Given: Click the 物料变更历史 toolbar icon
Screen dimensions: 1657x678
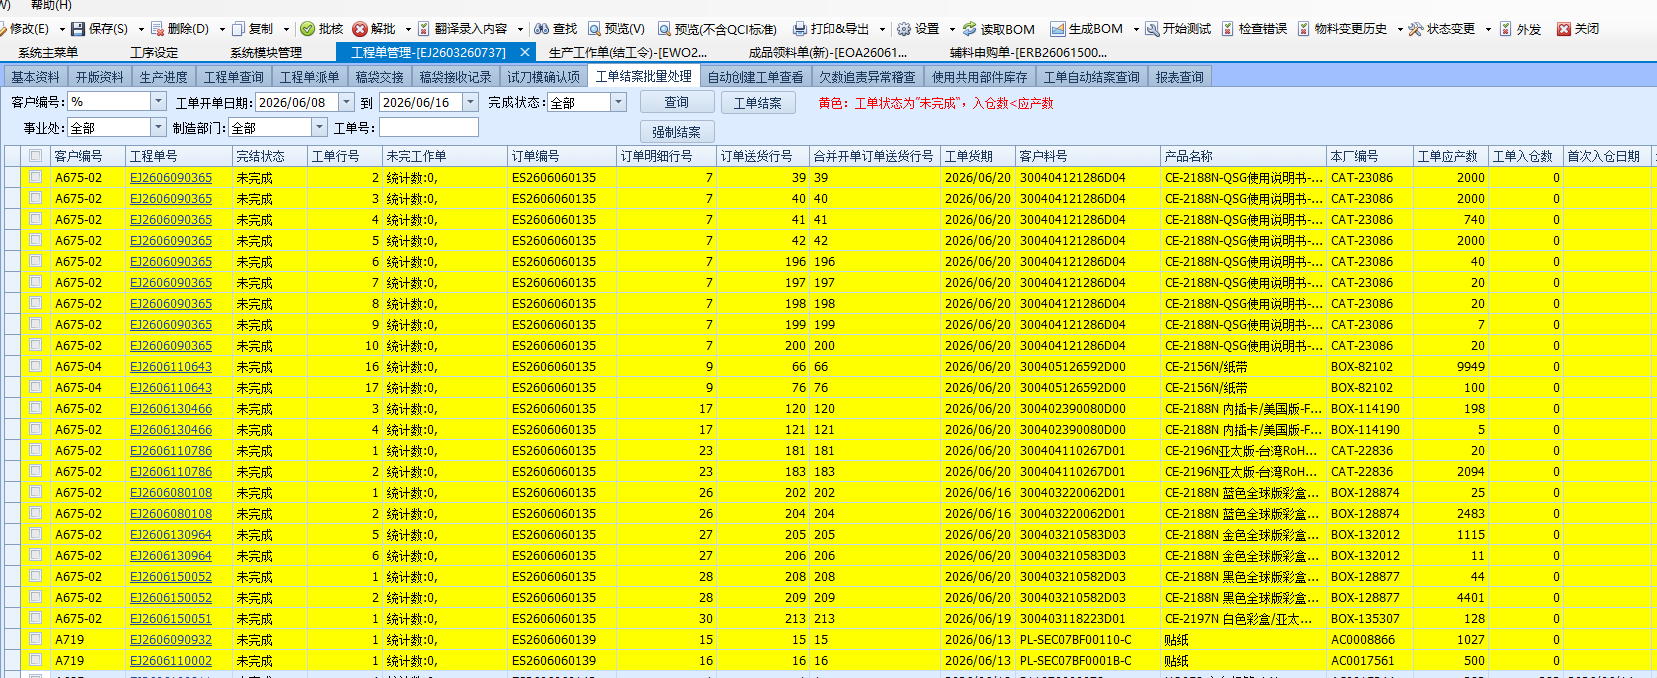Looking at the screenshot, I should pyautogui.click(x=1303, y=29).
